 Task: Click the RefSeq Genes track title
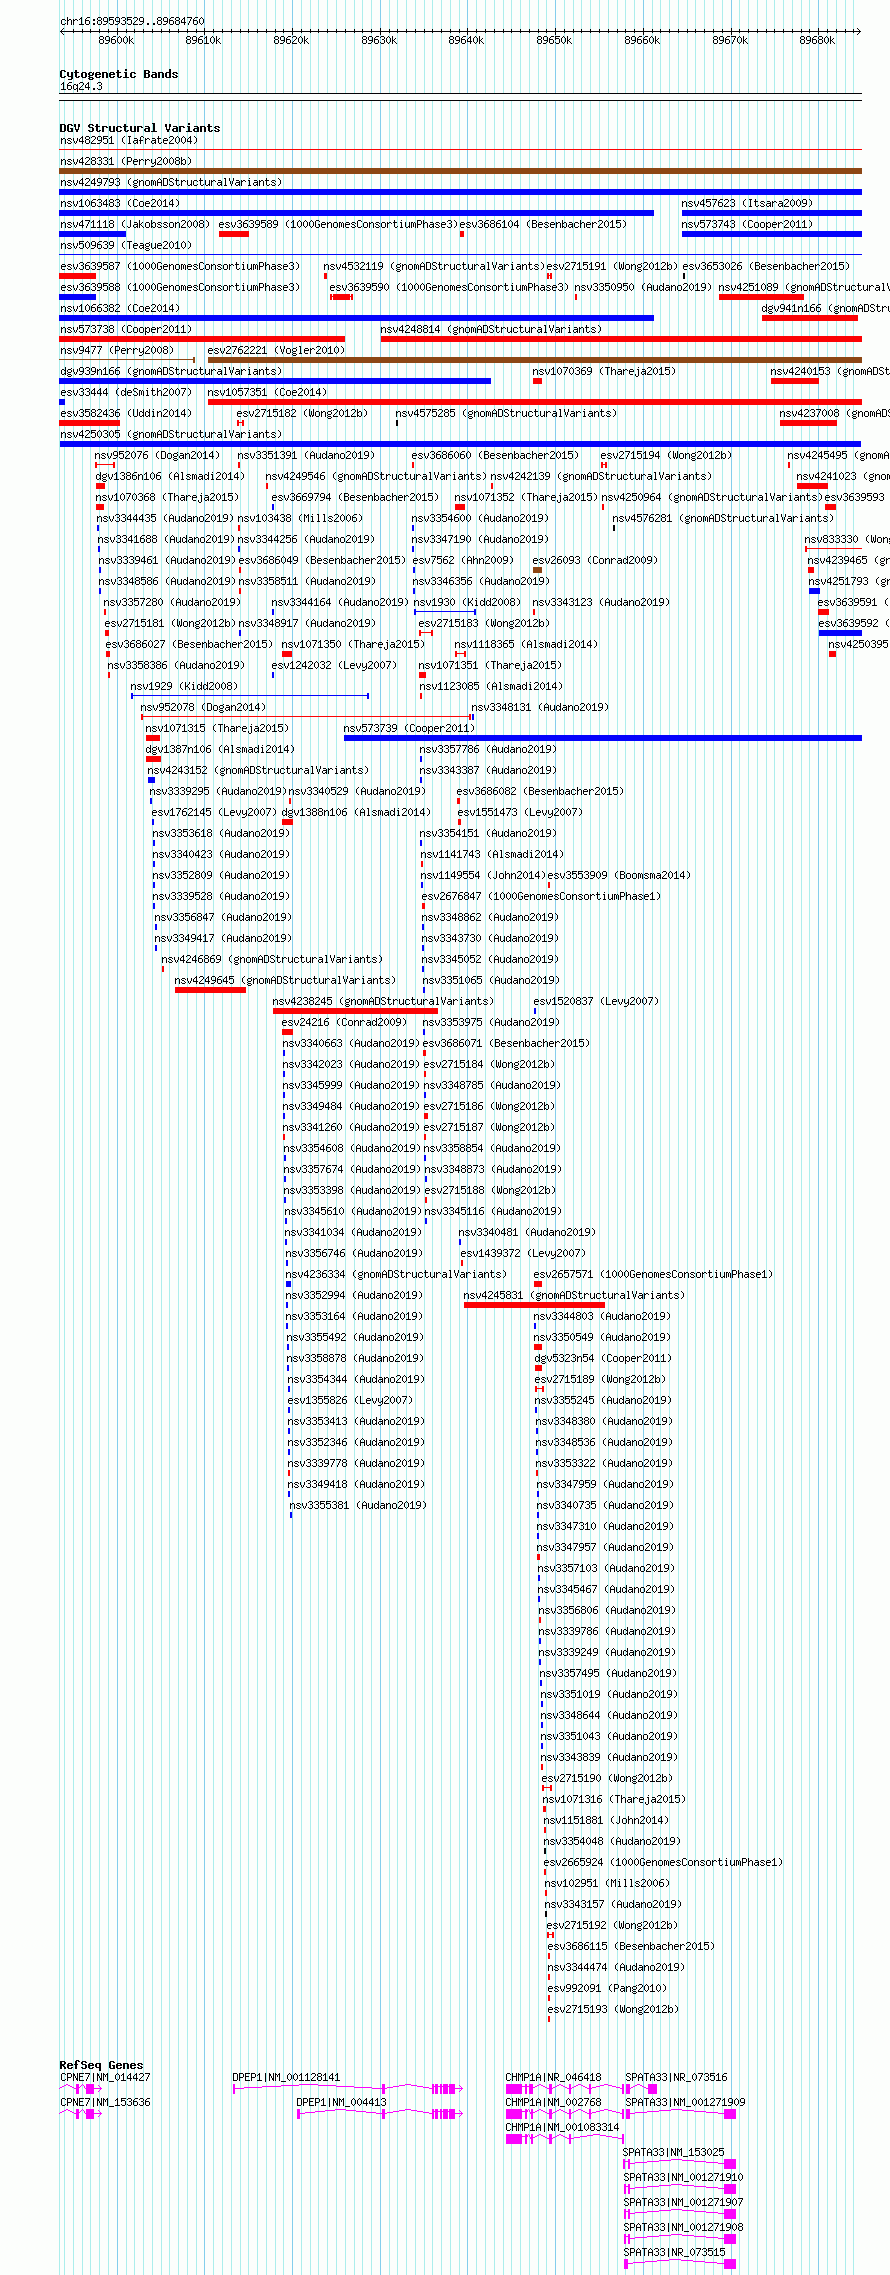[x=101, y=2065]
